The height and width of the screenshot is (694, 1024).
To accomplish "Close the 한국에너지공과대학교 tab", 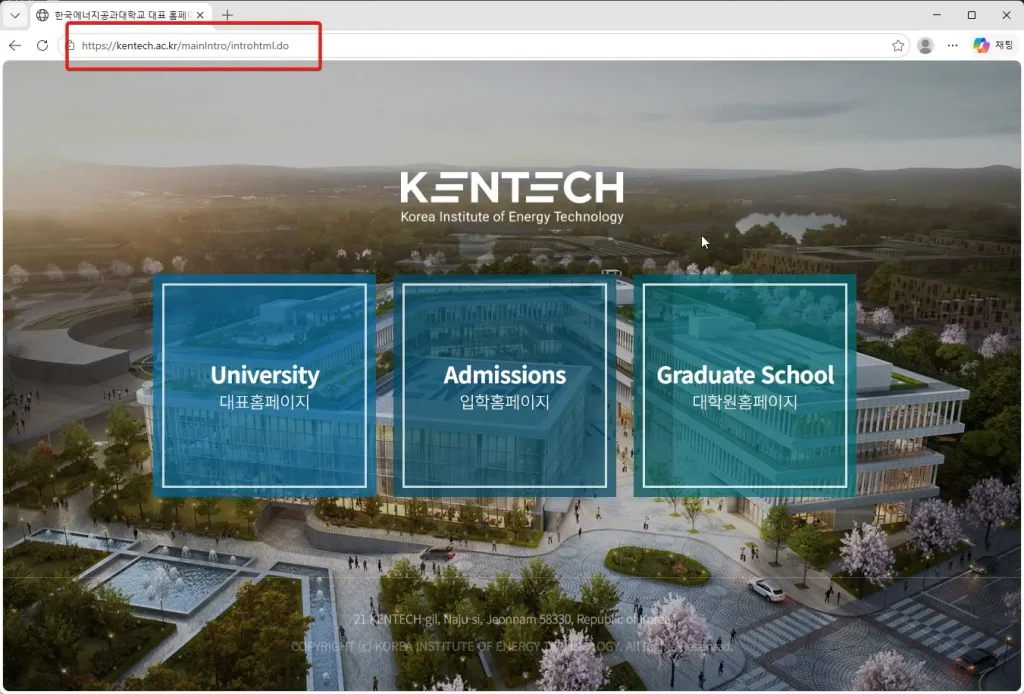I will coord(200,14).
